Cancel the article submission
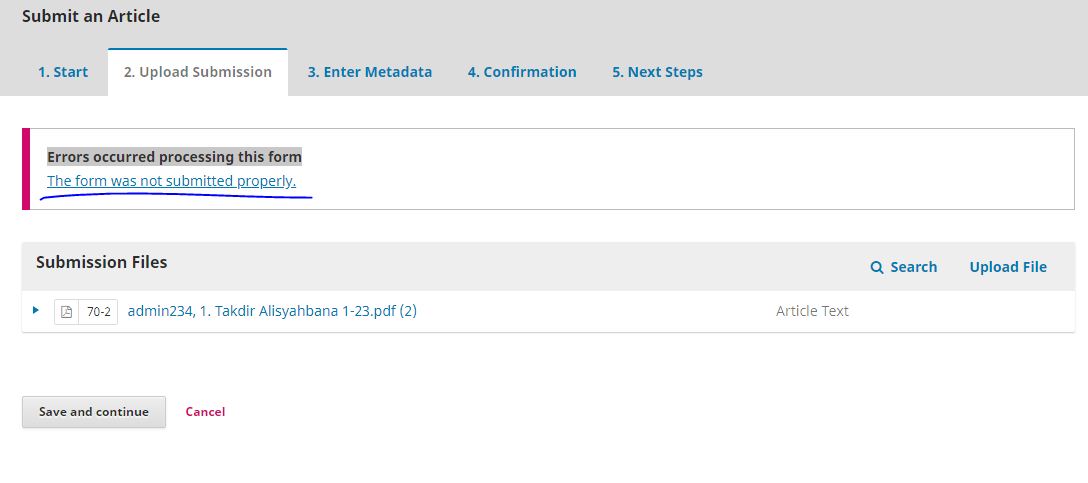Screen dimensions: 1088x483 (205, 412)
